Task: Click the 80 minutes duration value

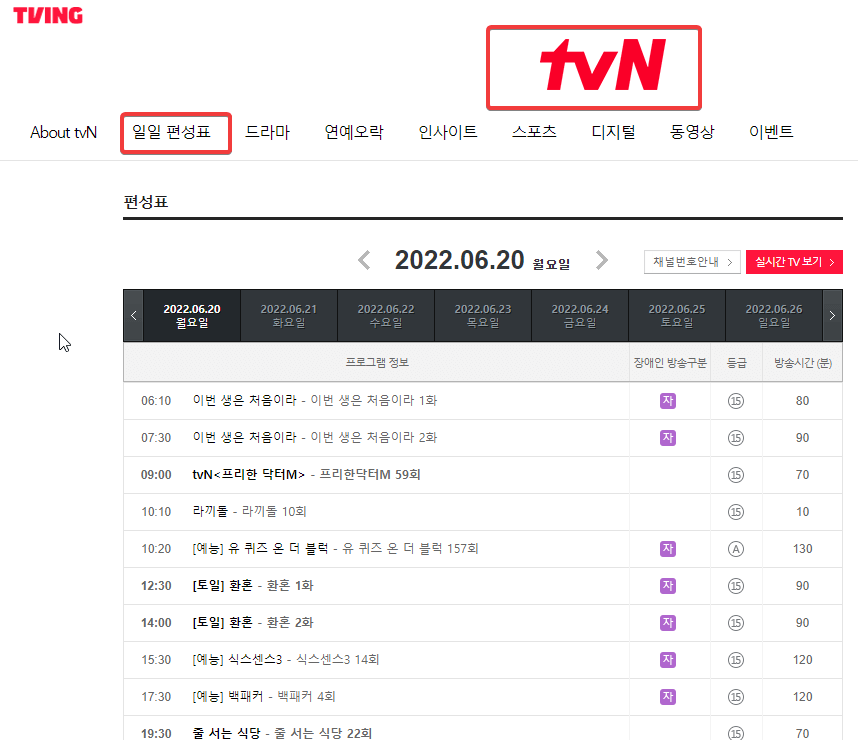Action: 802,401
